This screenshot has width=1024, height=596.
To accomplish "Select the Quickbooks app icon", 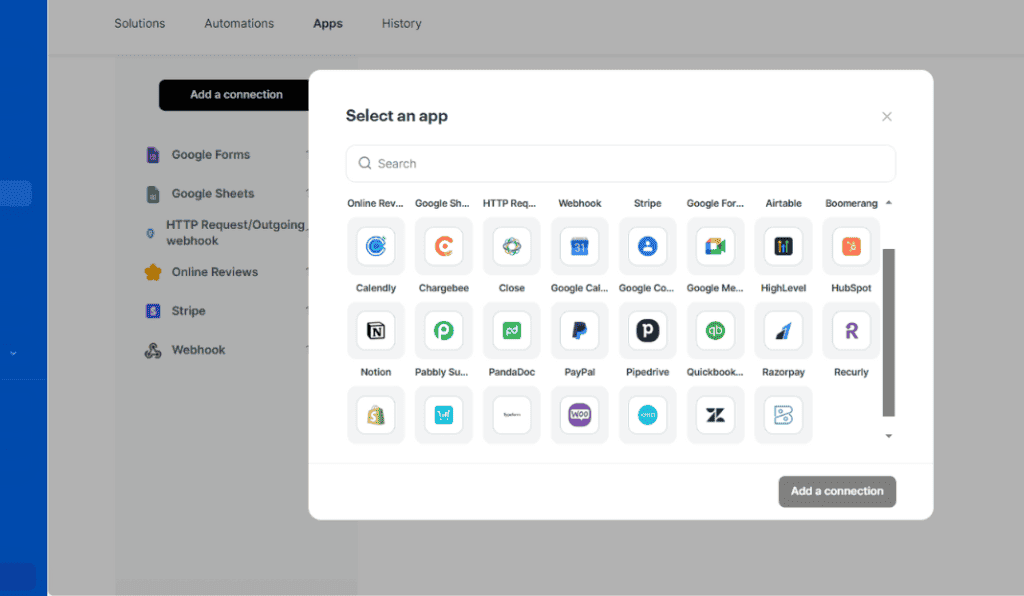I will tap(715, 330).
